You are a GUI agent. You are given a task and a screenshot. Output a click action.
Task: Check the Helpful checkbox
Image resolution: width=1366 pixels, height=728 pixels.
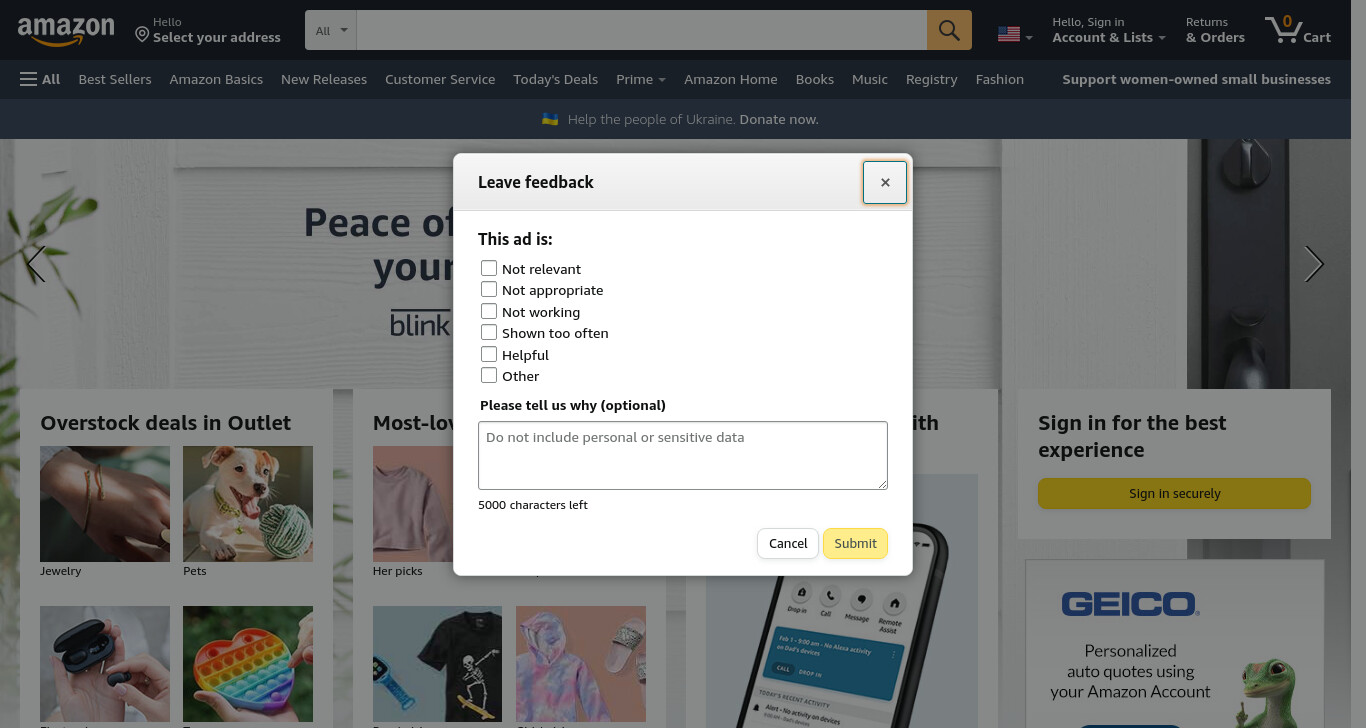489,354
